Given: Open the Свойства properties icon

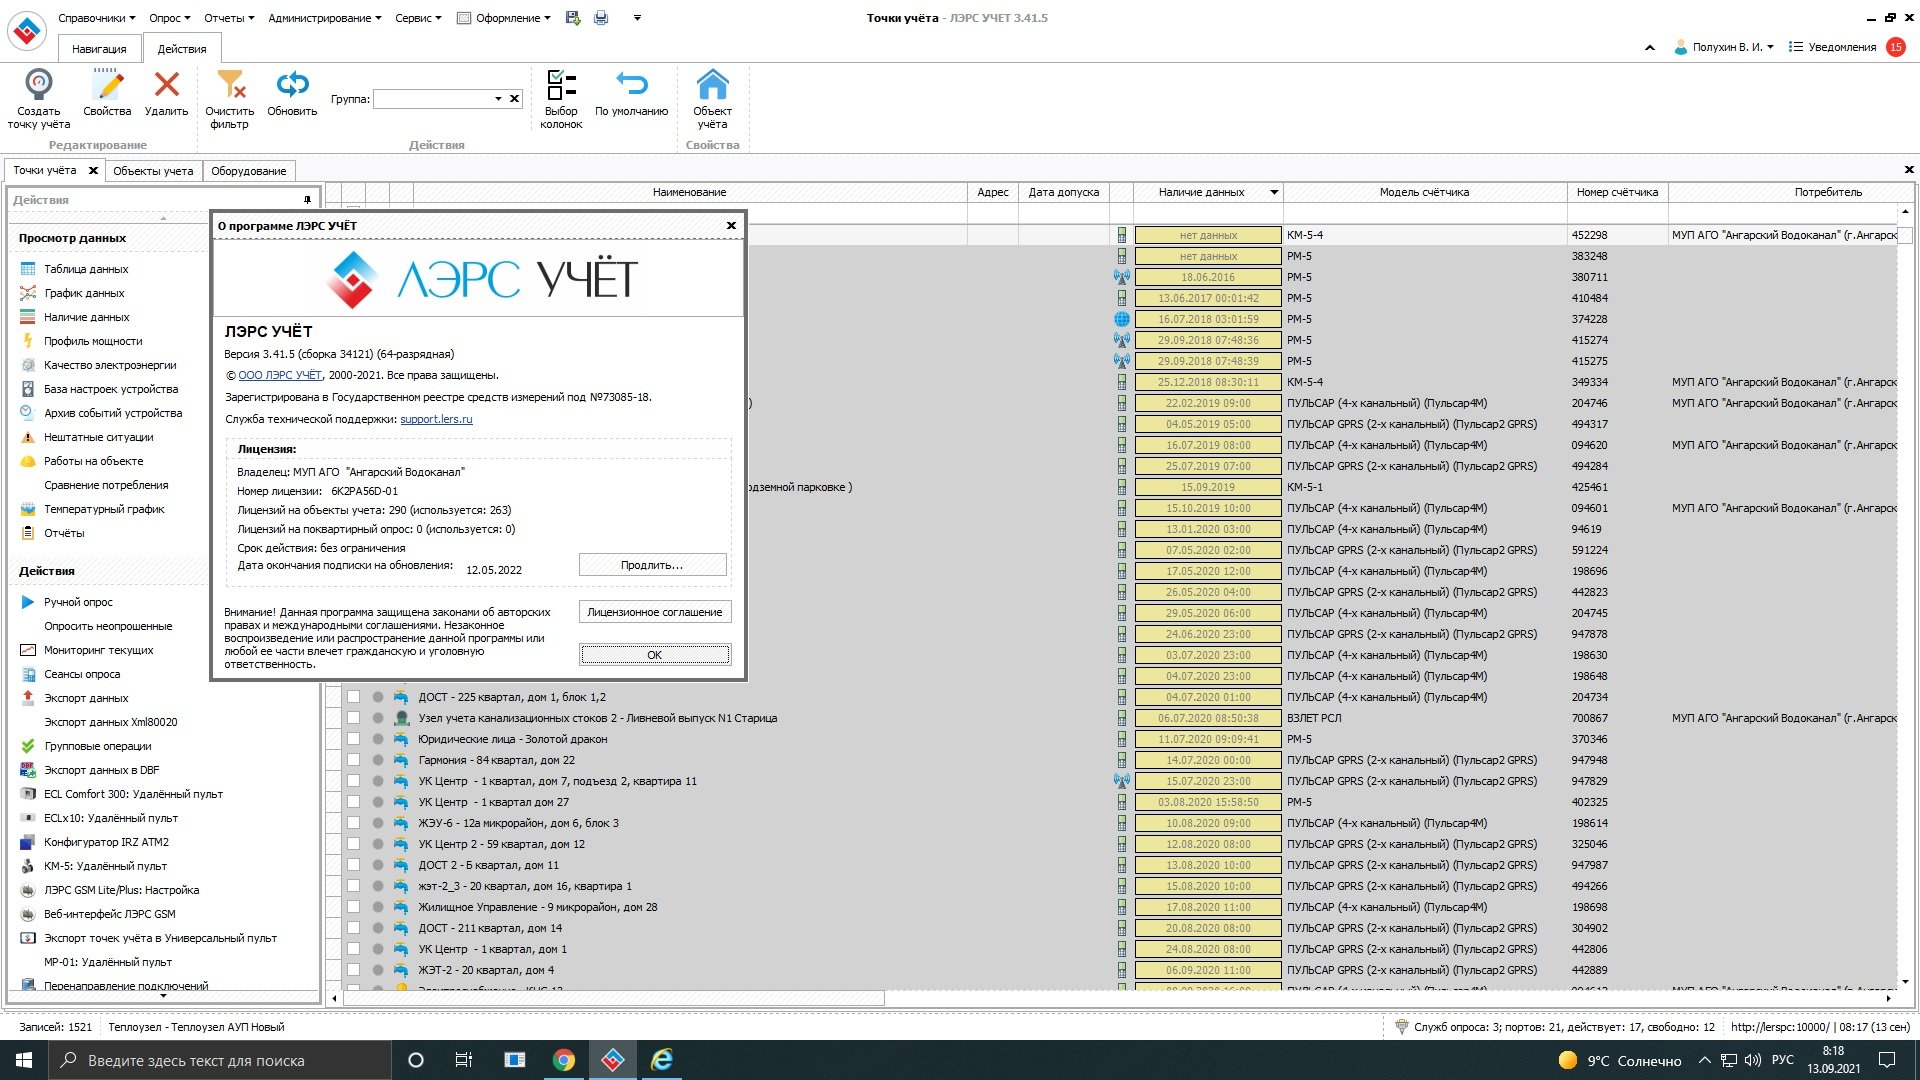Looking at the screenshot, I should (x=107, y=84).
